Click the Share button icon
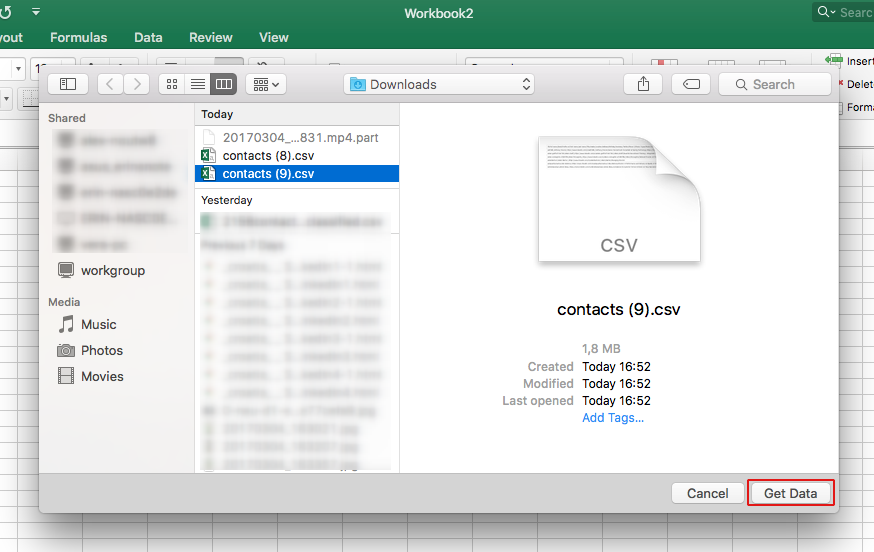The image size is (874, 552). click(643, 84)
